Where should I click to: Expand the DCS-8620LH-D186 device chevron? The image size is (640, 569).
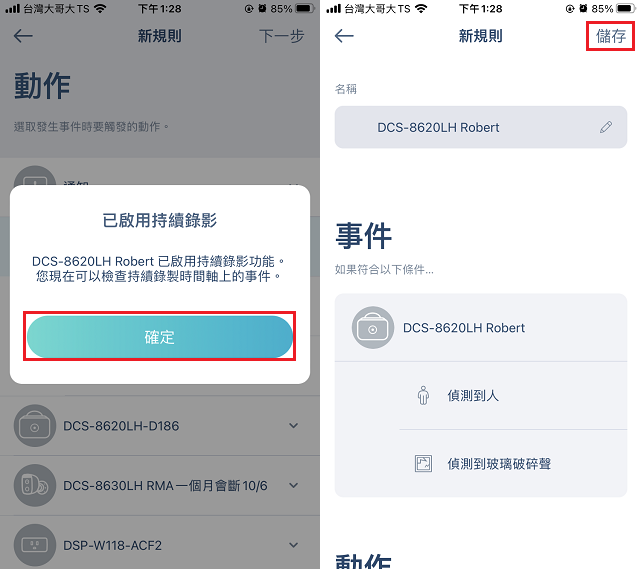[293, 426]
